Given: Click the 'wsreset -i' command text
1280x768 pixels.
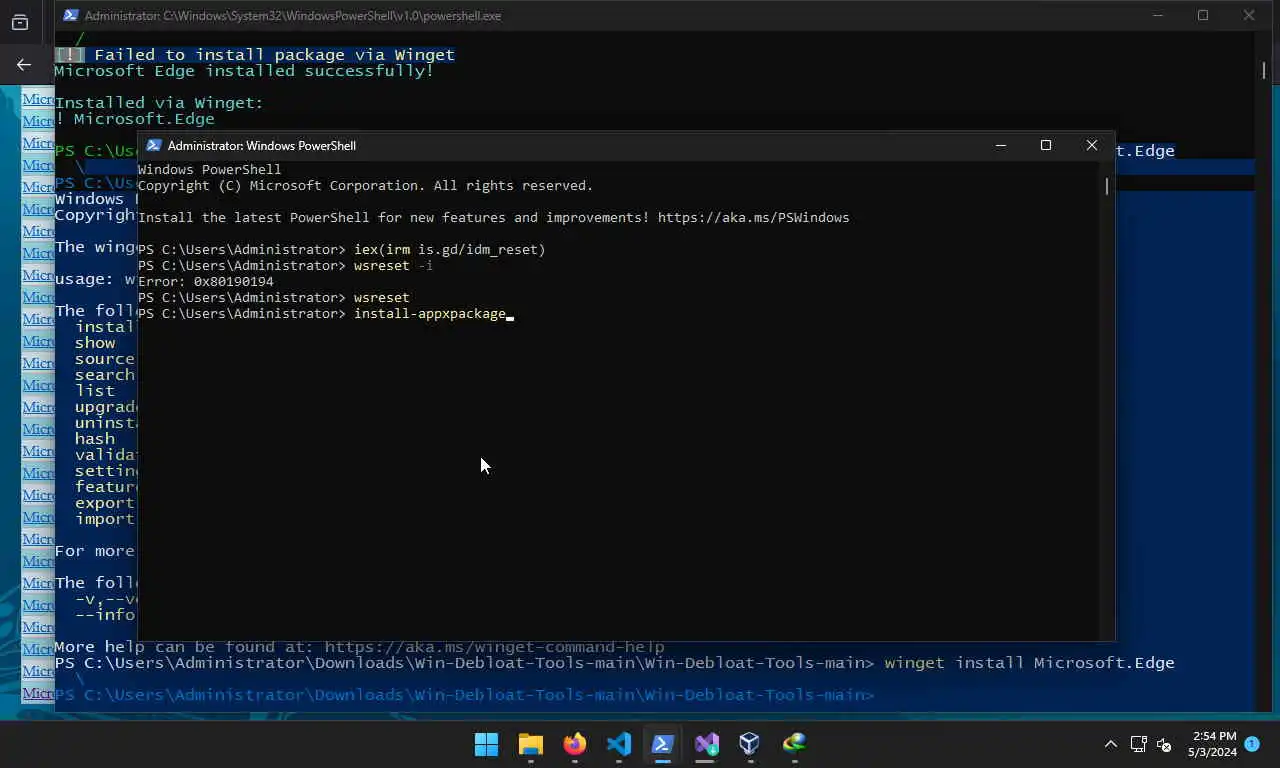Looking at the screenshot, I should pyautogui.click(x=394, y=266).
